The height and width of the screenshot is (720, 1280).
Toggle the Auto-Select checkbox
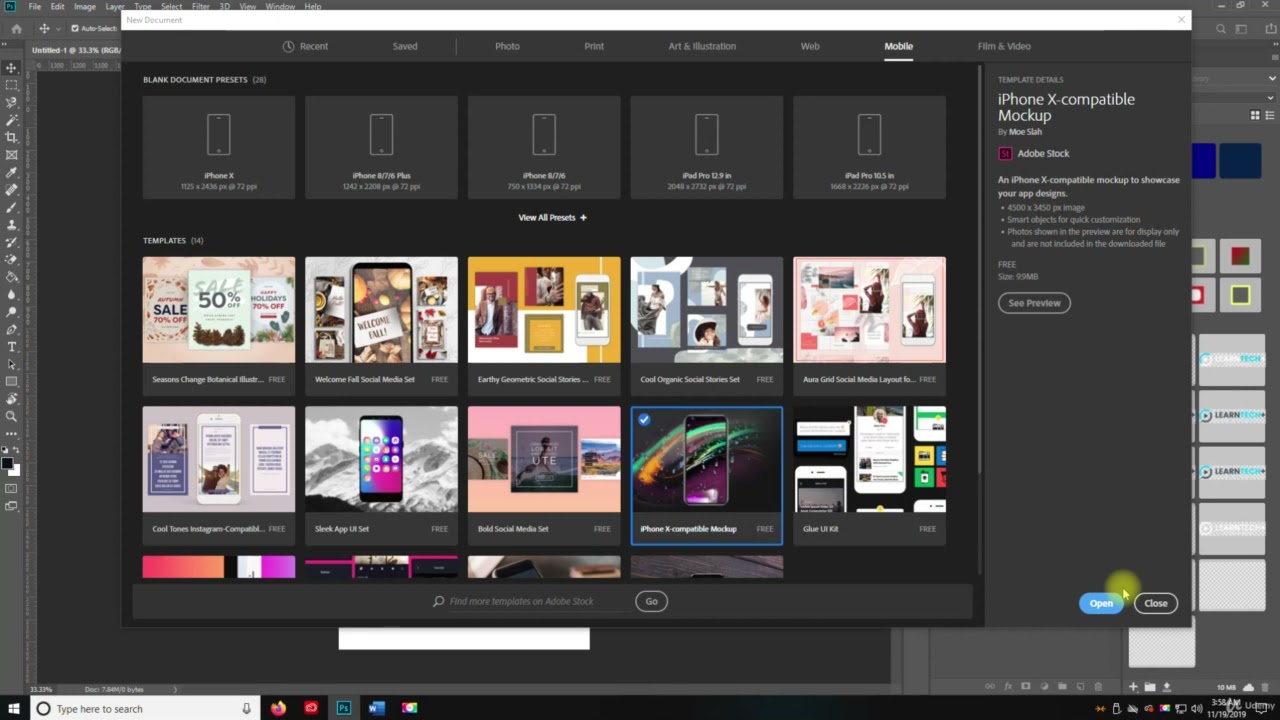point(75,28)
